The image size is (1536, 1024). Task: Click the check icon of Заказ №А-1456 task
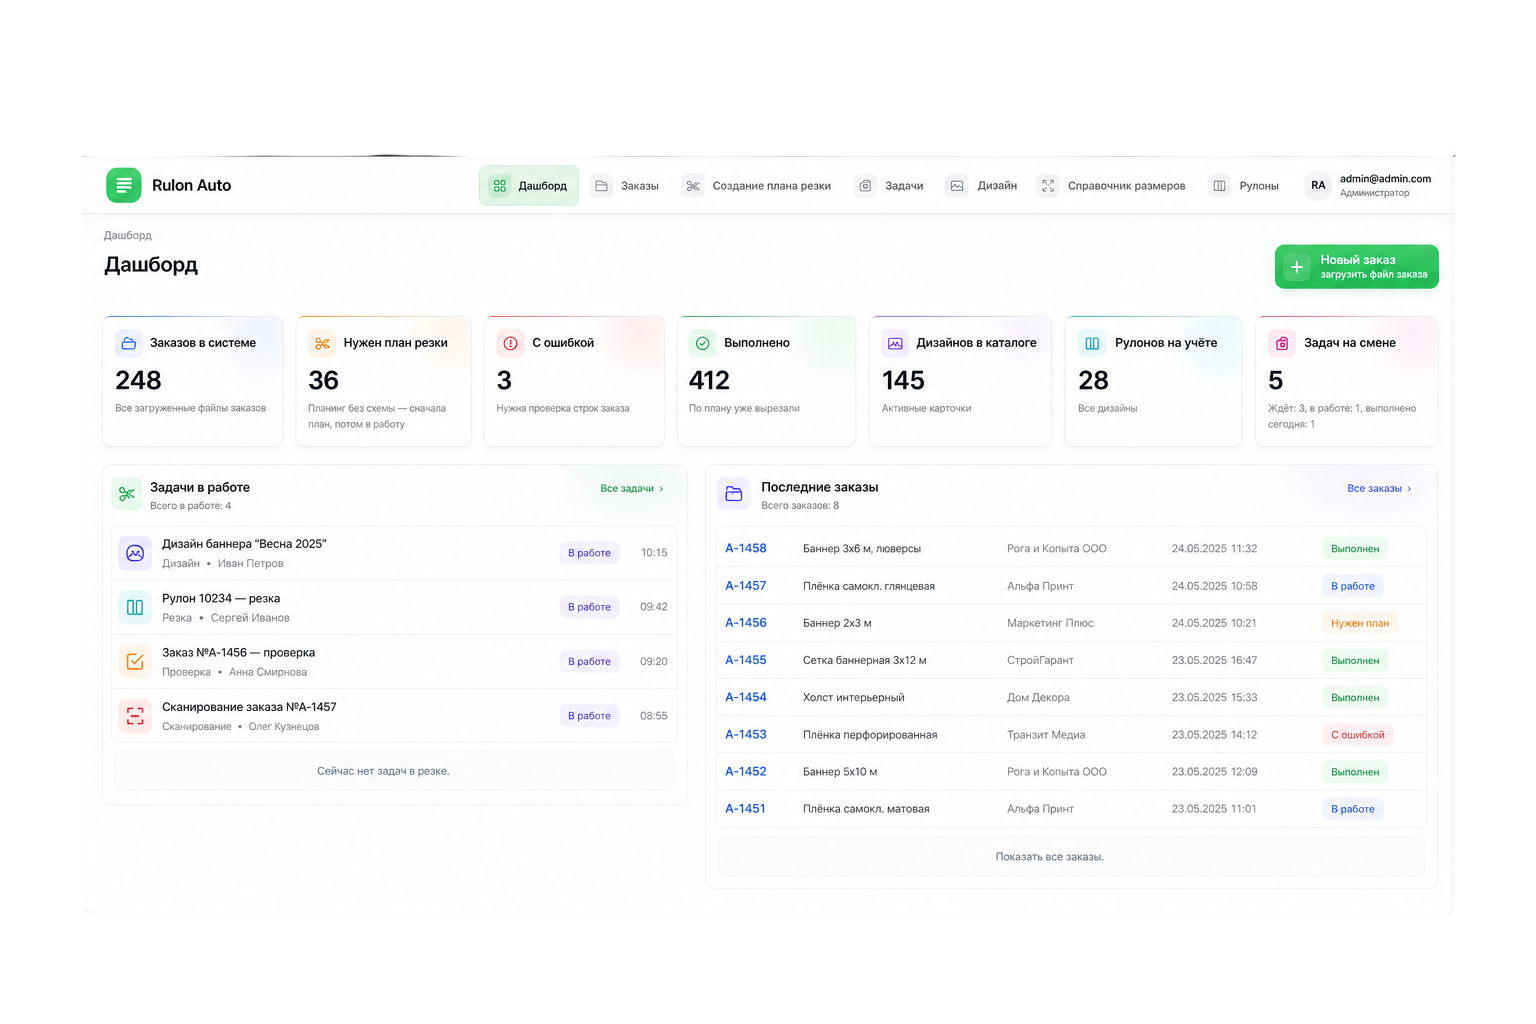point(135,661)
